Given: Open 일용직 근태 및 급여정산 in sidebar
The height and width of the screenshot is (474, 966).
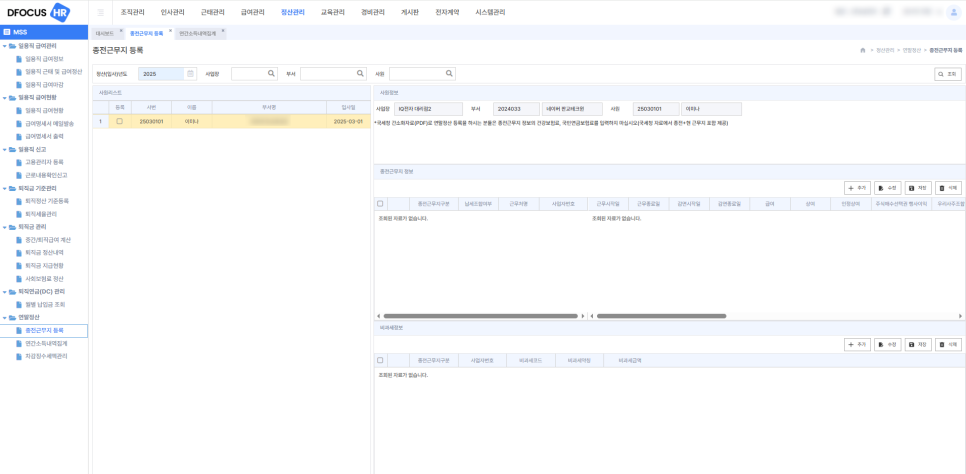Looking at the screenshot, I should [53, 72].
